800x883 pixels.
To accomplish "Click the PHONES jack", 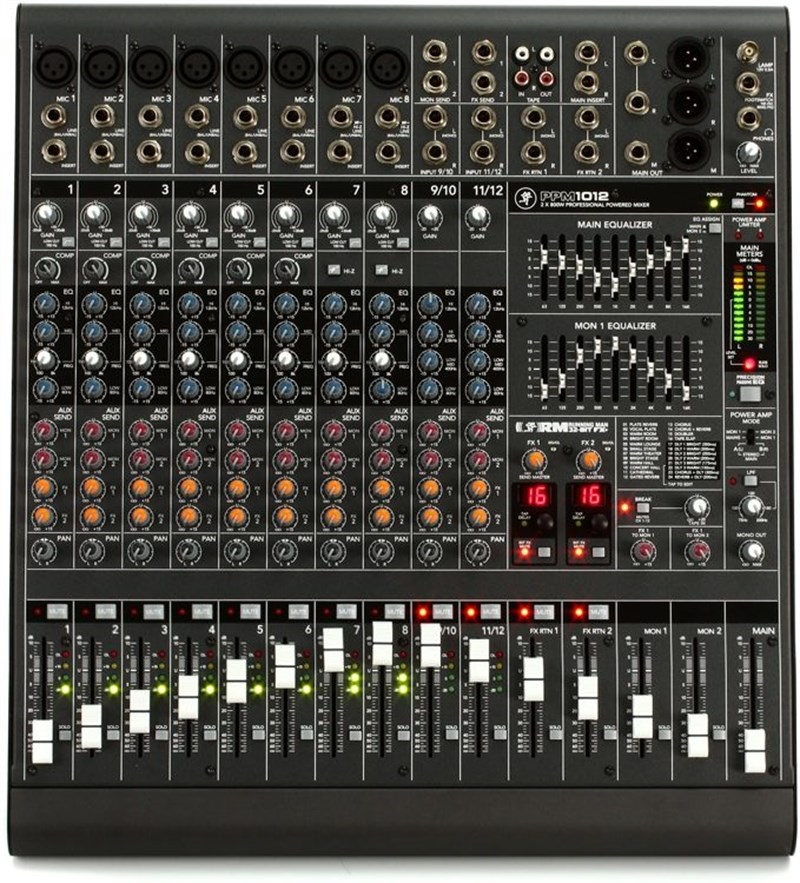I will point(749,119).
